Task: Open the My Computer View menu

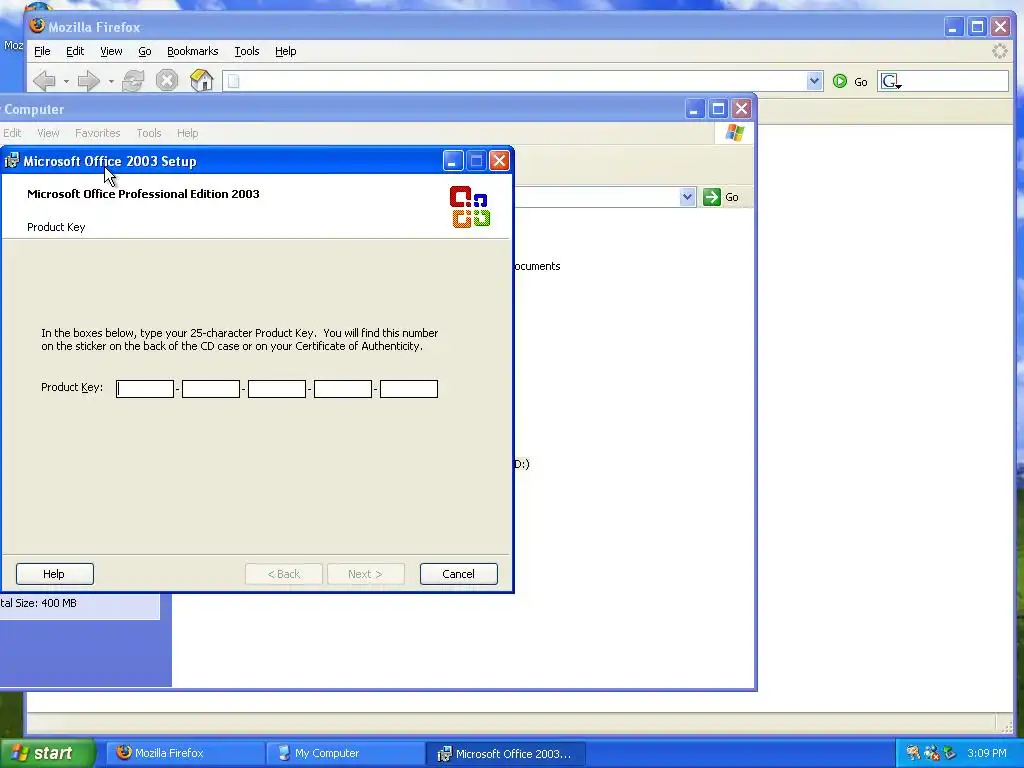Action: pos(48,133)
